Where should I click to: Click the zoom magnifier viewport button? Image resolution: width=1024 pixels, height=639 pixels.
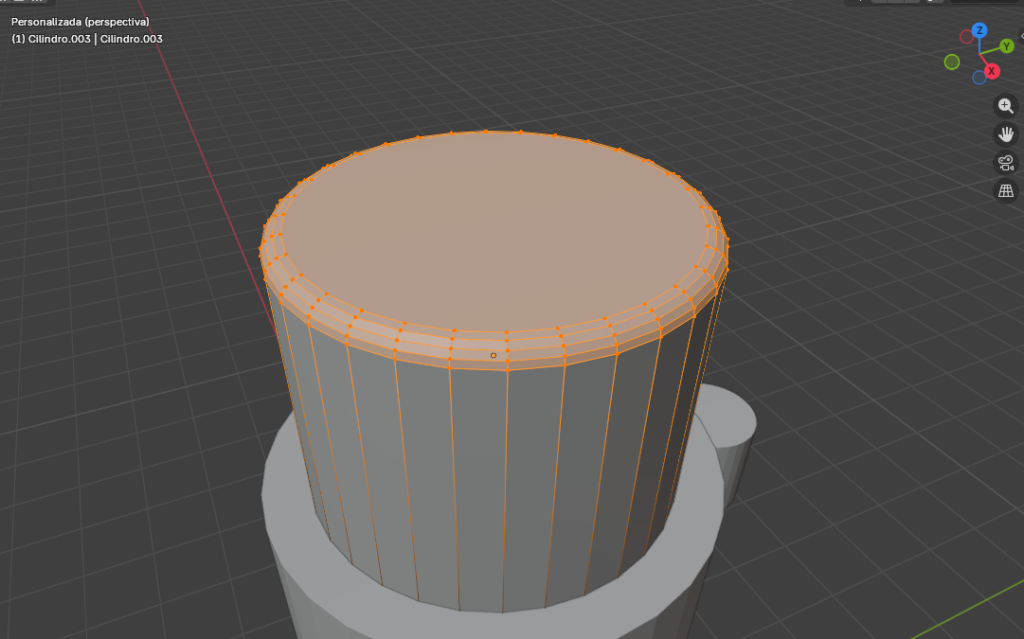[1006, 106]
